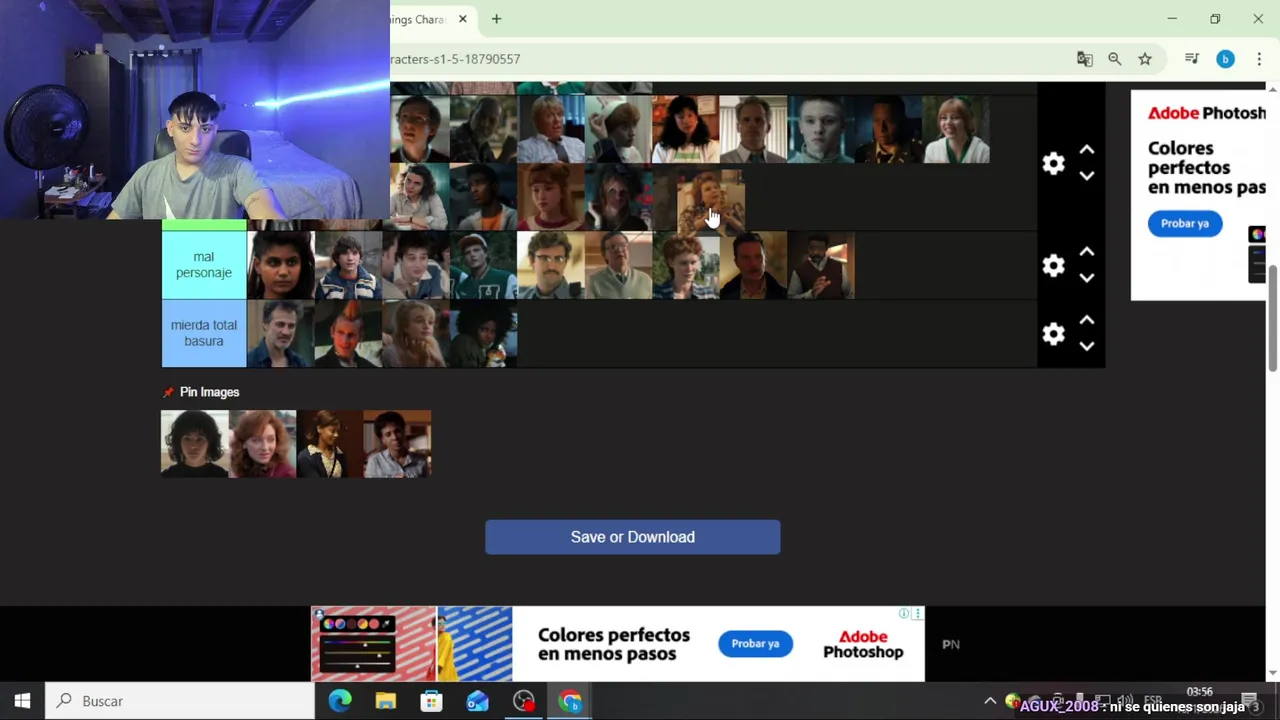Select smiling red-haired girl at top row end
This screenshot has width=1280, height=720.
[956, 129]
